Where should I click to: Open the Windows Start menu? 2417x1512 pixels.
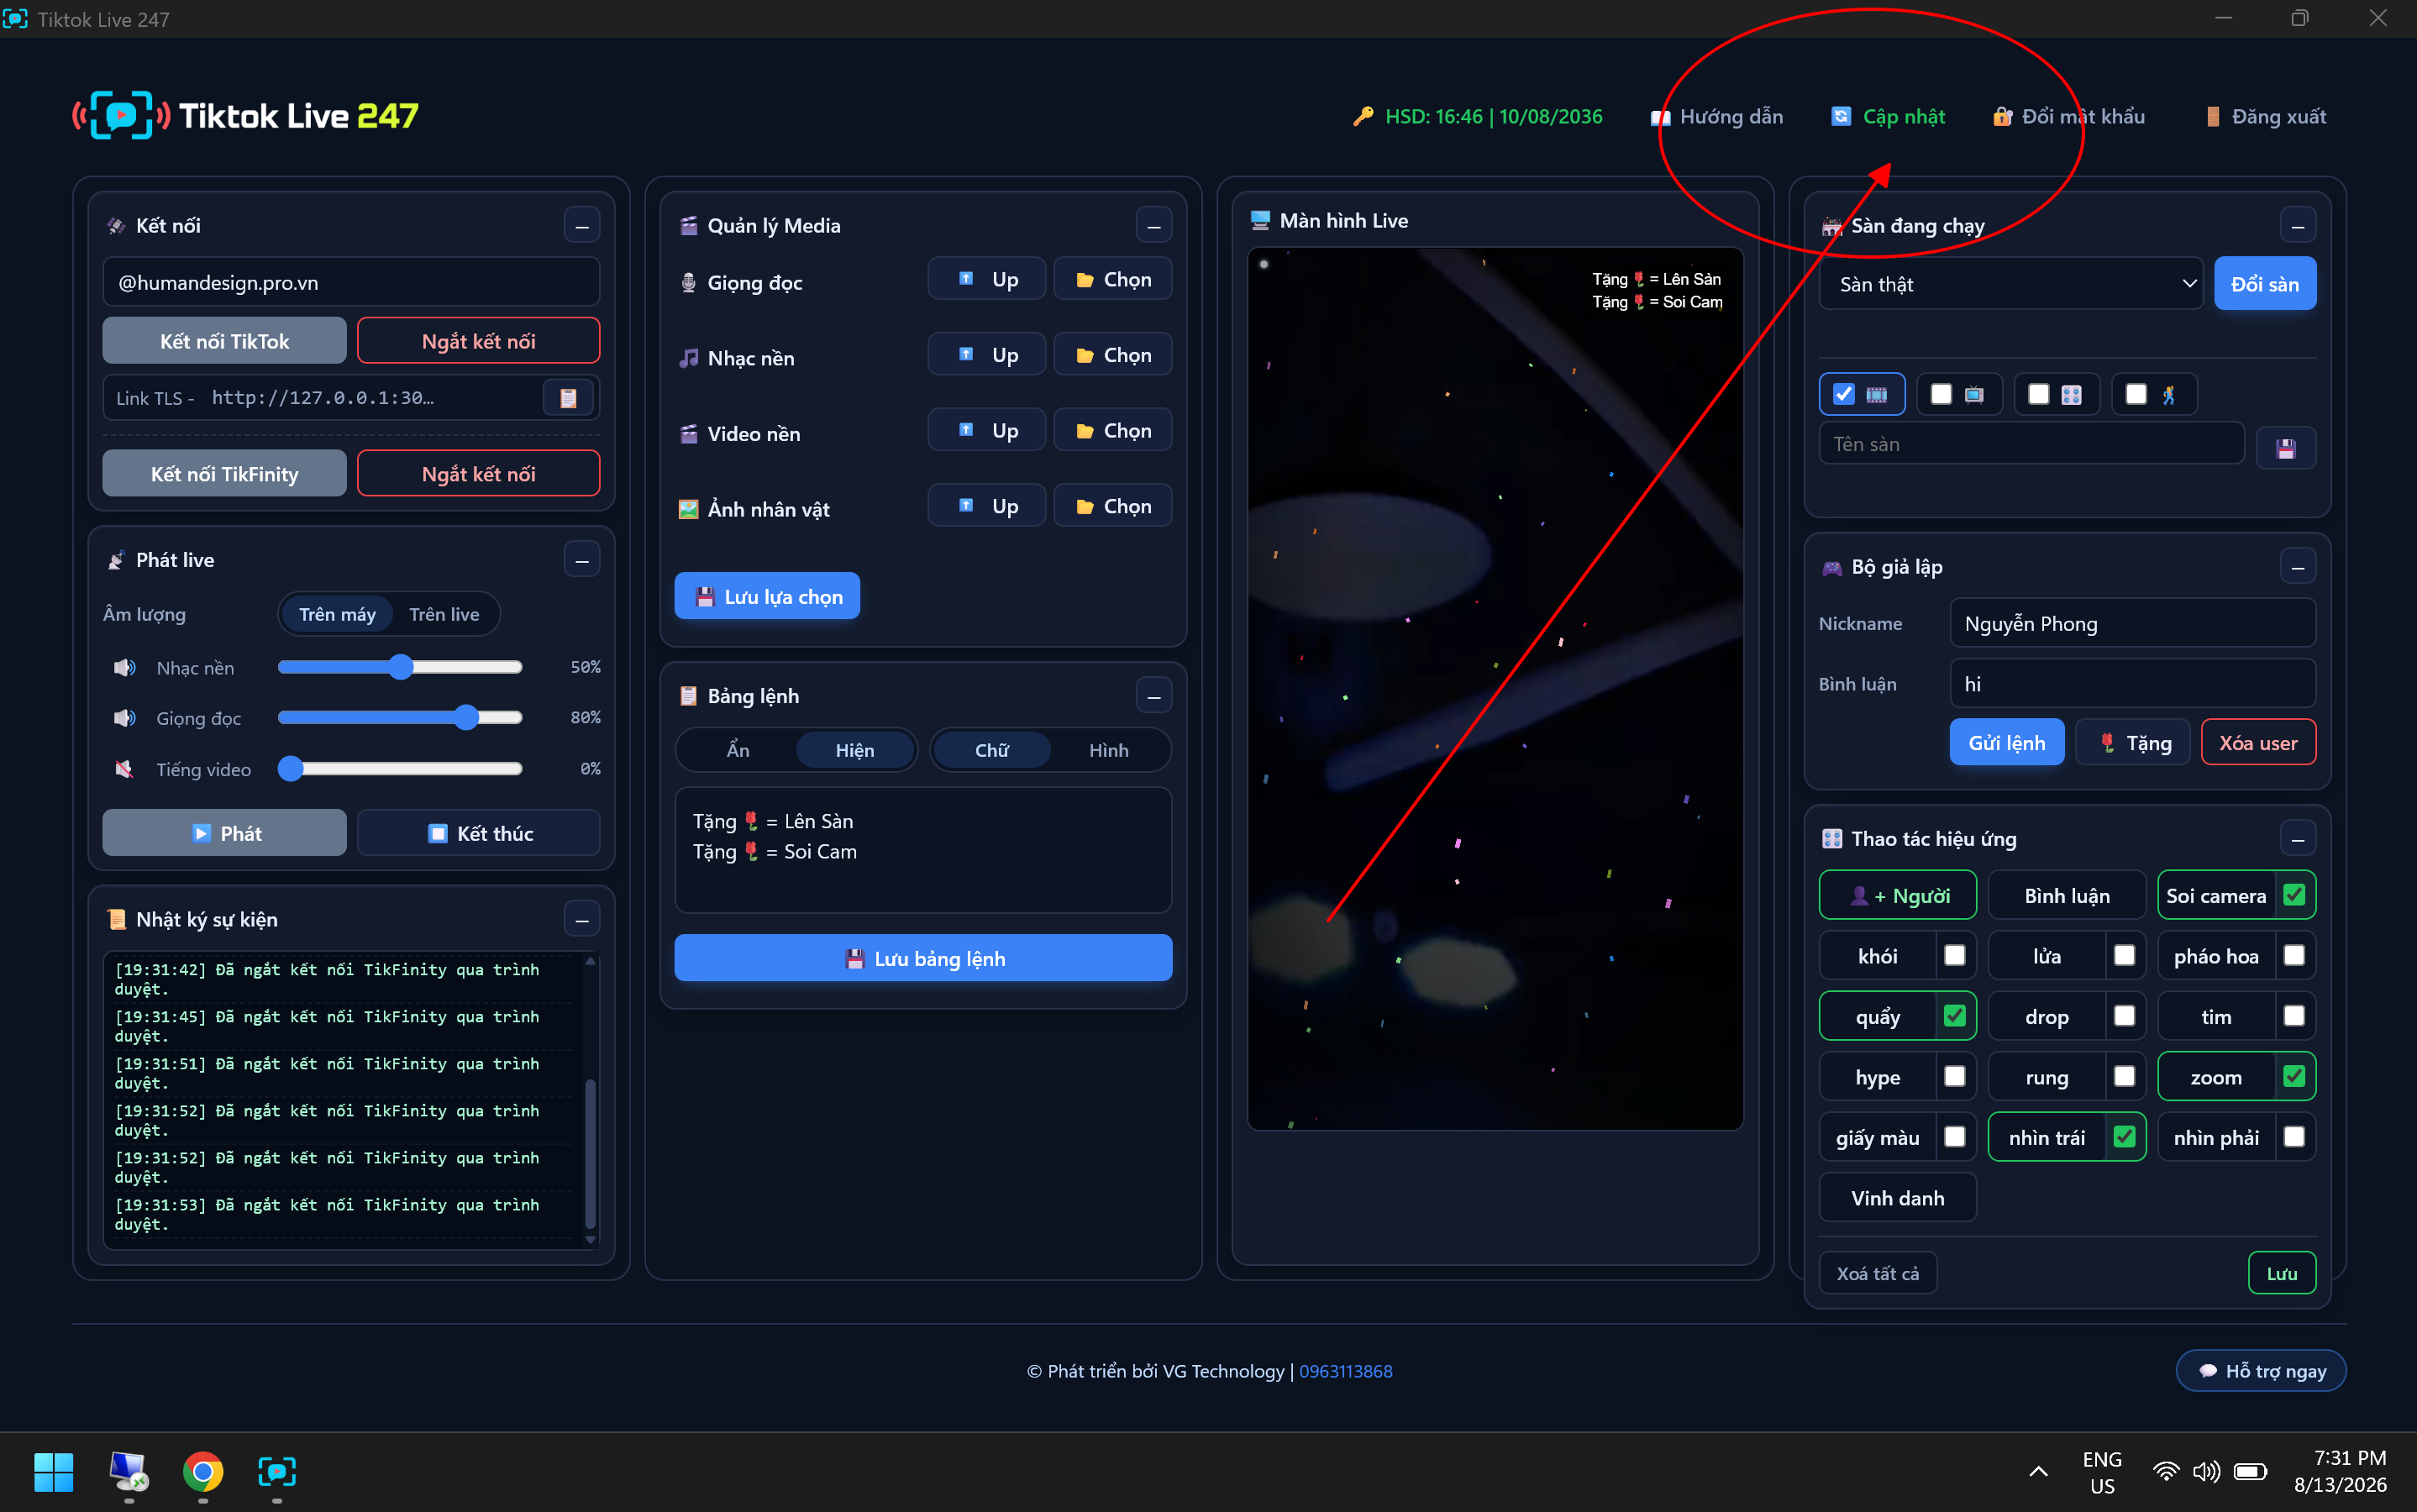point(53,1471)
